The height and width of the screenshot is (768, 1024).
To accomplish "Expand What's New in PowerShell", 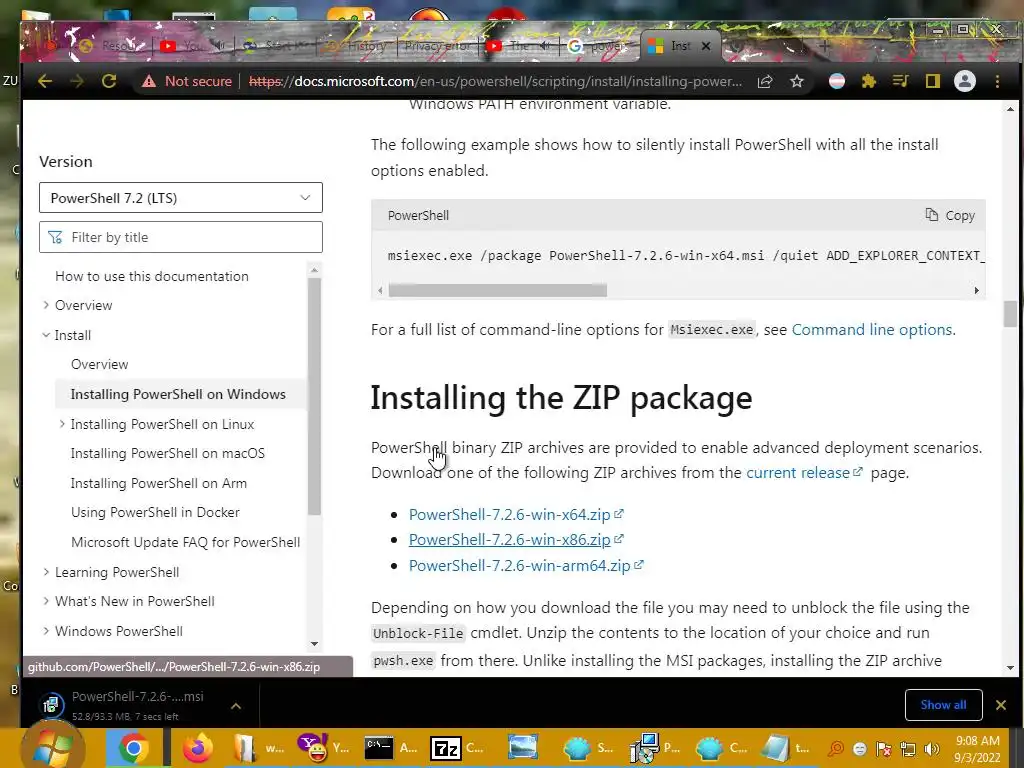I will tap(46, 601).
